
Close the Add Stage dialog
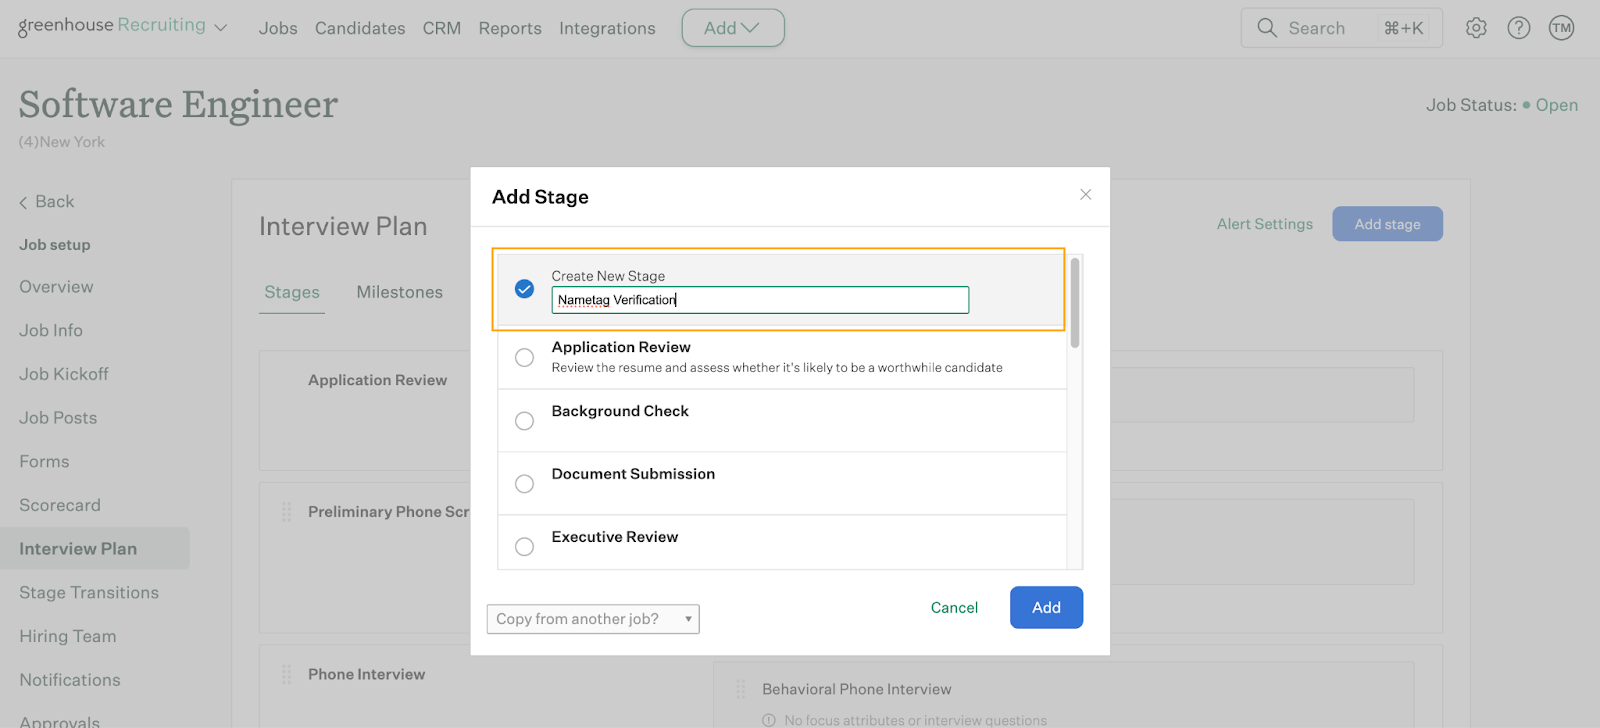[1085, 195]
